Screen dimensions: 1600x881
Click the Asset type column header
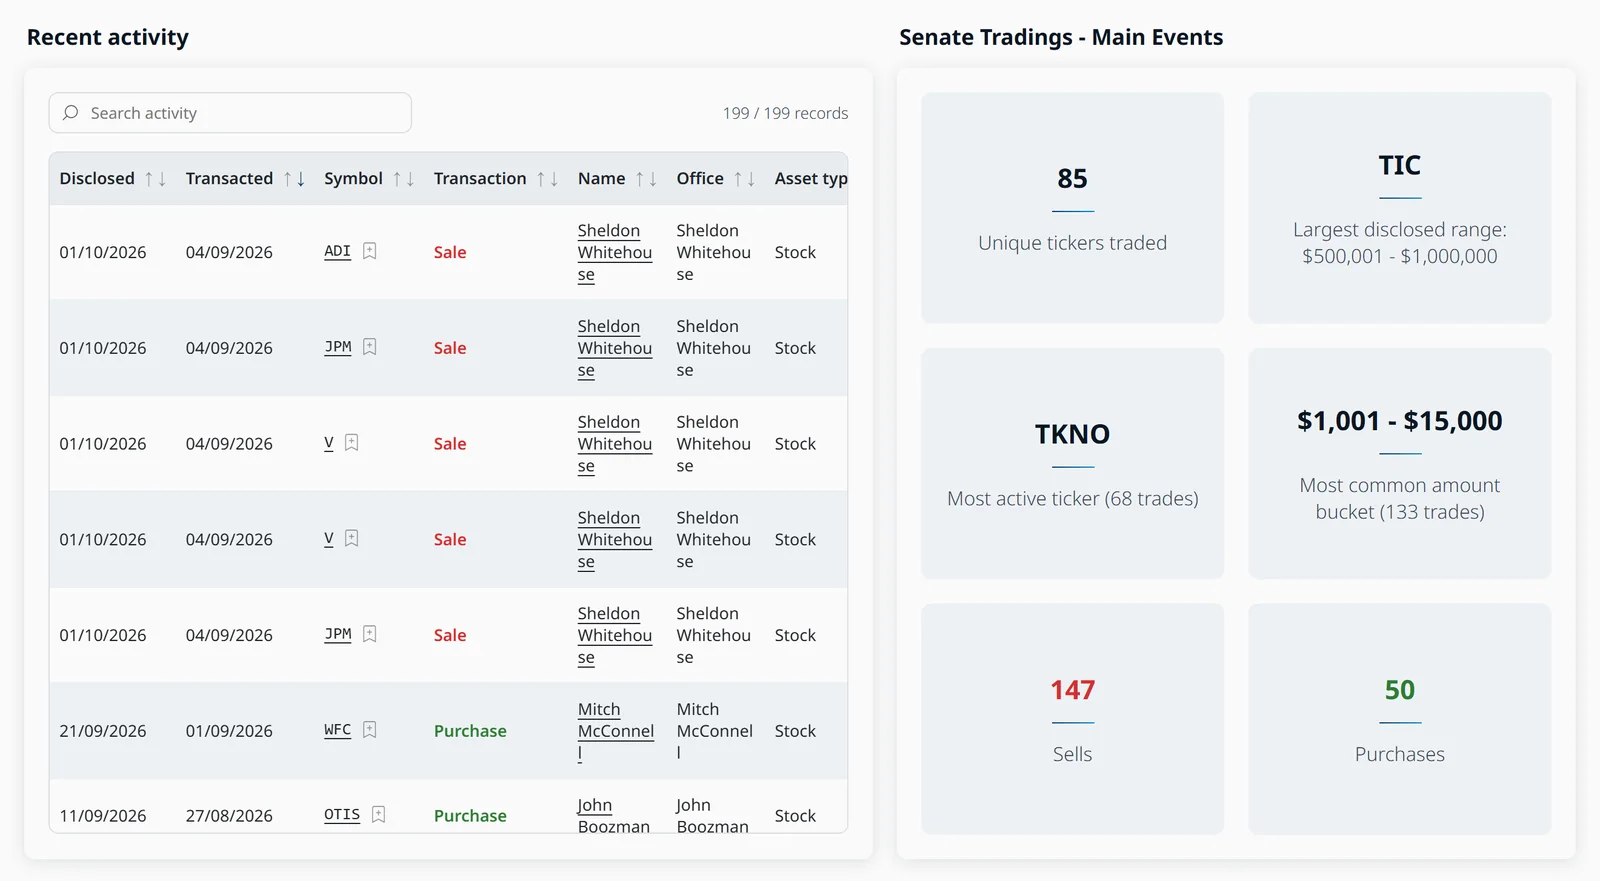pyautogui.click(x=811, y=179)
